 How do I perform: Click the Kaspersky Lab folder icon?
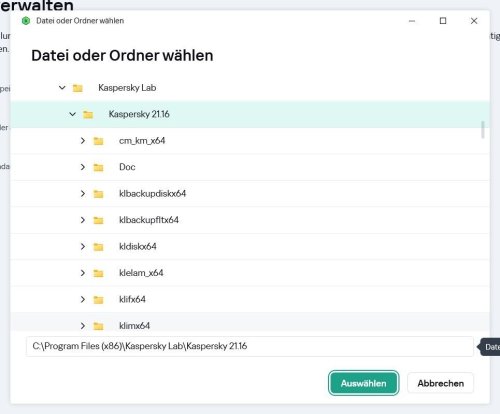pyautogui.click(x=78, y=88)
